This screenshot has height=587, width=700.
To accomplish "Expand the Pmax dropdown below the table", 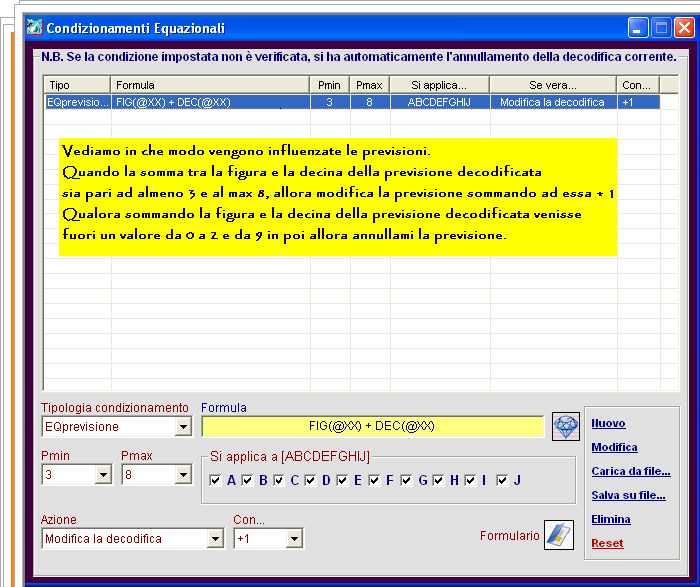I will [183, 475].
